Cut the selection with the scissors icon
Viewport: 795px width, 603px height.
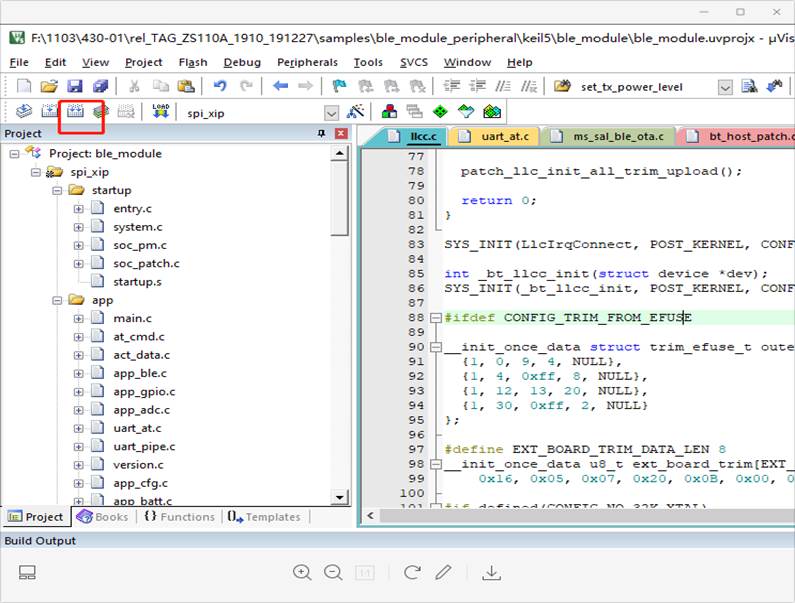[x=134, y=86]
